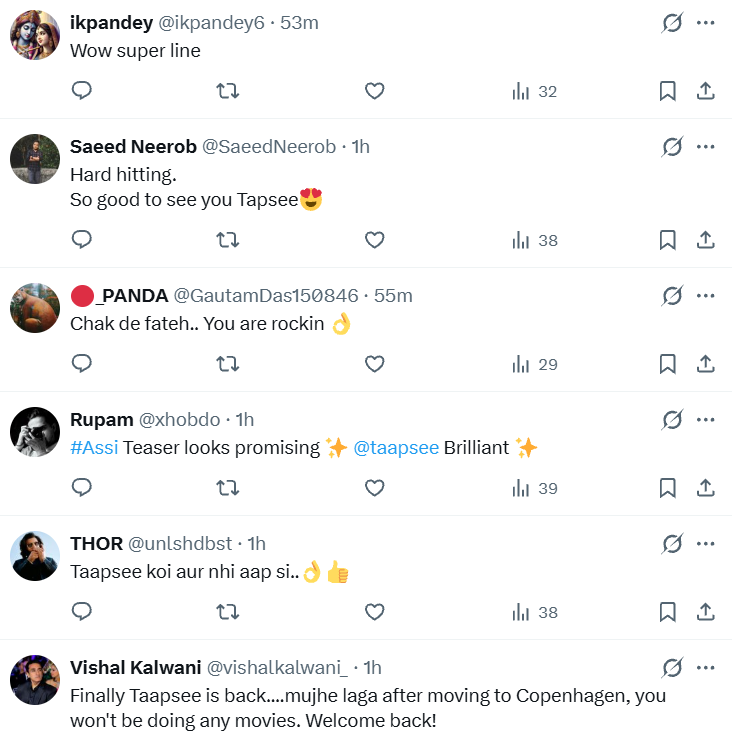Open Saeed Neerob's profile name
The image size is (732, 738).
pyautogui.click(x=133, y=147)
